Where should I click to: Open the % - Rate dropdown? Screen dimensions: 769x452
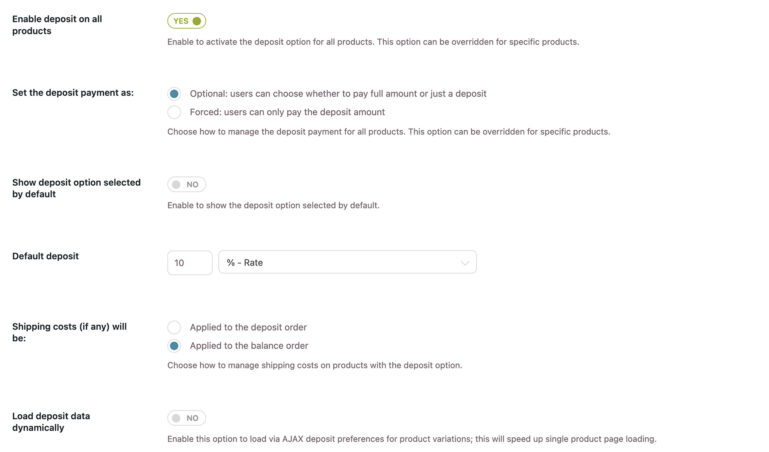[347, 262]
